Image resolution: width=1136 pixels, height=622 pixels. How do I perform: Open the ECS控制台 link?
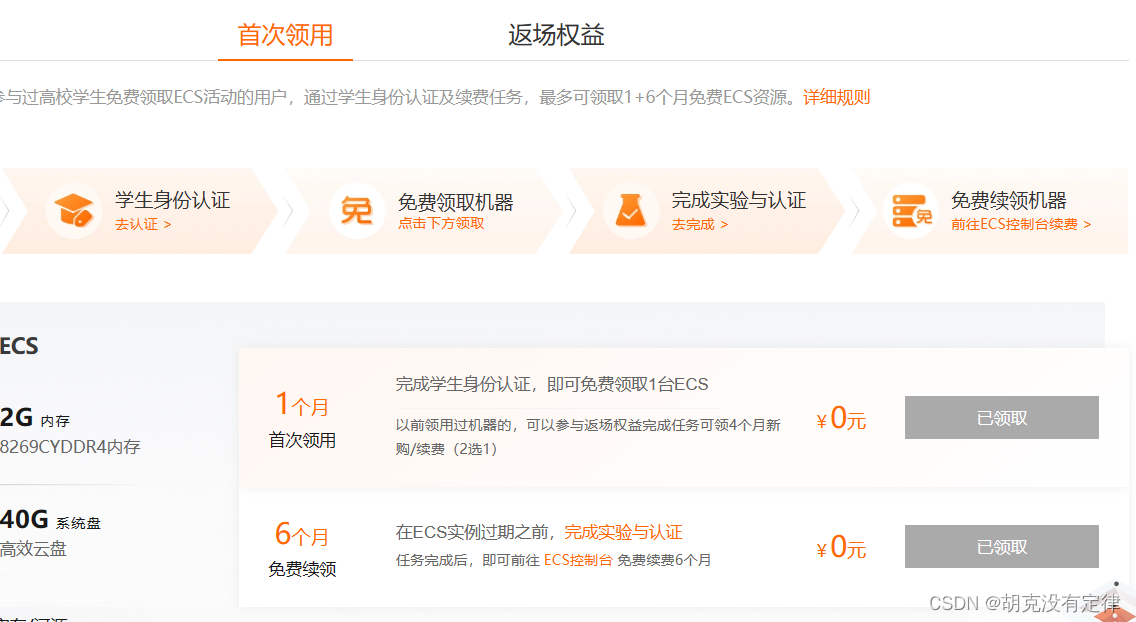(x=578, y=560)
